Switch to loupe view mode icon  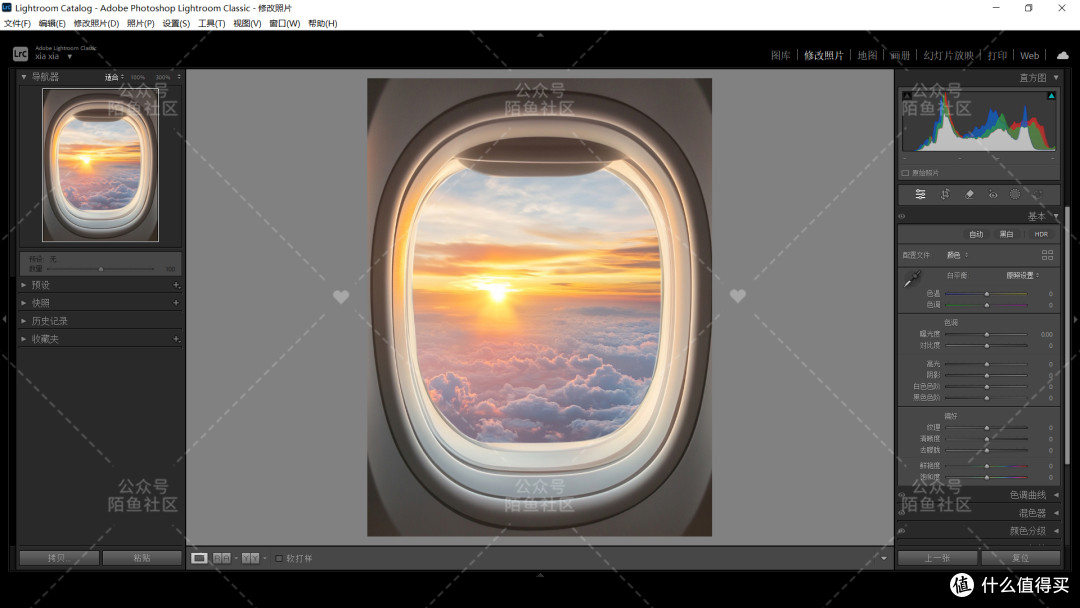tap(199, 558)
